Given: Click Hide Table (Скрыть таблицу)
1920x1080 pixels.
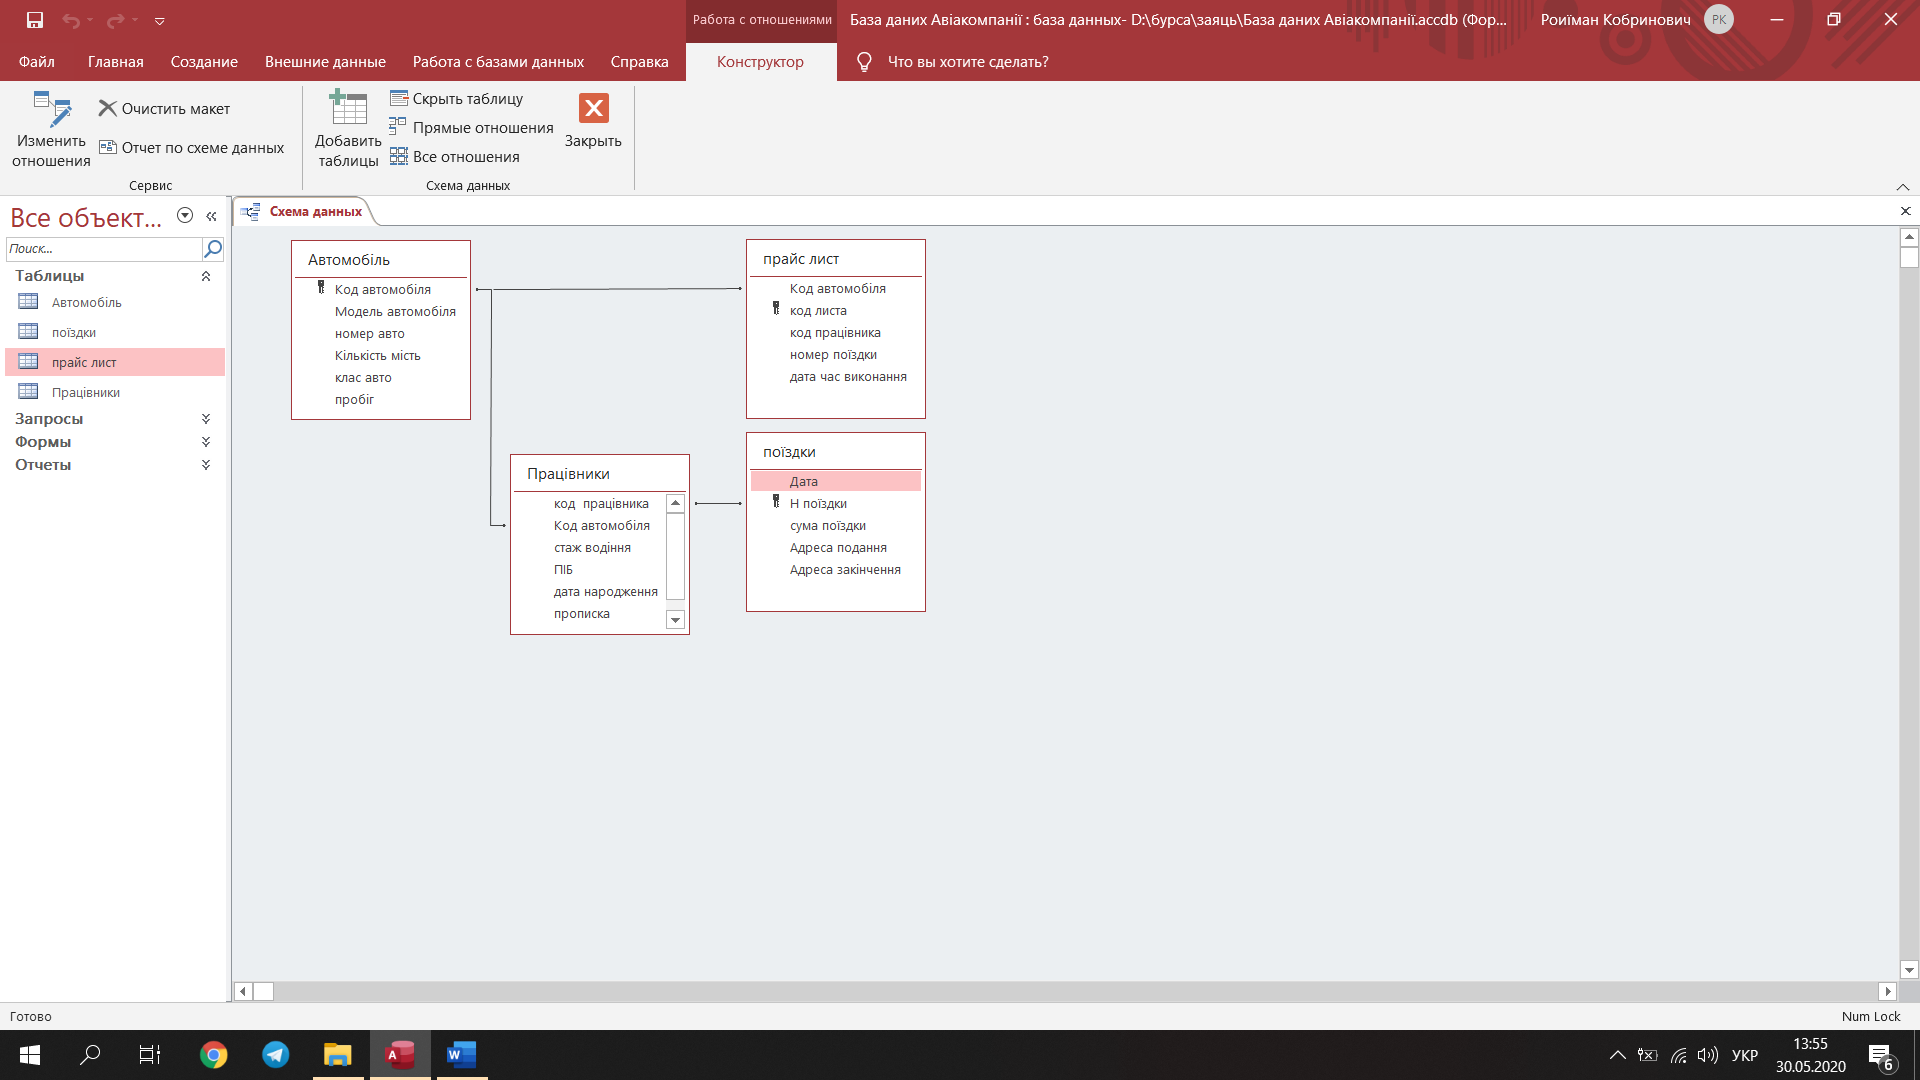Looking at the screenshot, I should (457, 99).
